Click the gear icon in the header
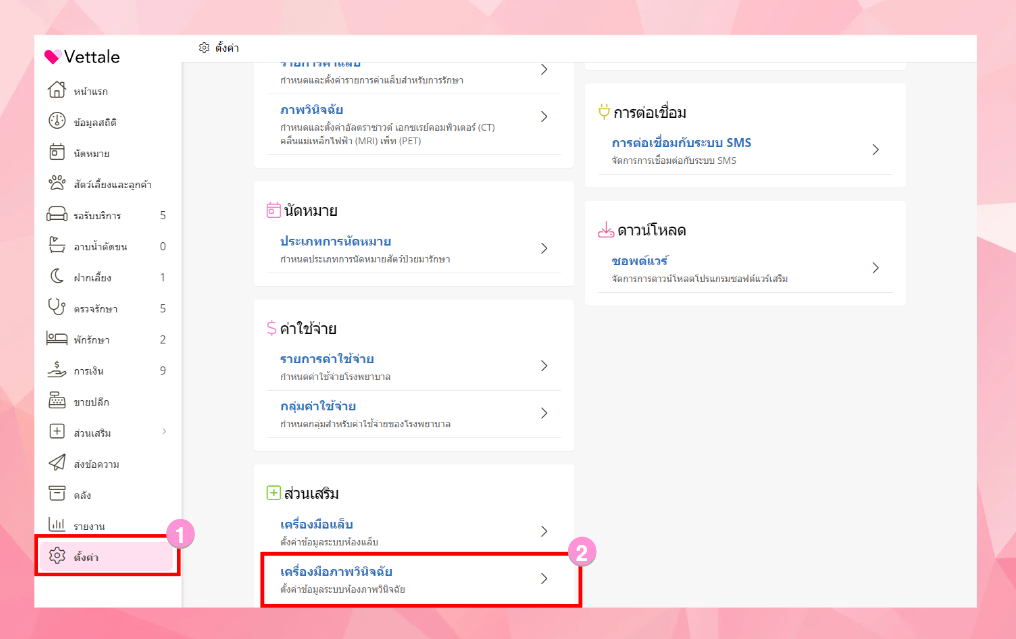Image resolution: width=1016 pixels, height=639 pixels. click(x=204, y=48)
